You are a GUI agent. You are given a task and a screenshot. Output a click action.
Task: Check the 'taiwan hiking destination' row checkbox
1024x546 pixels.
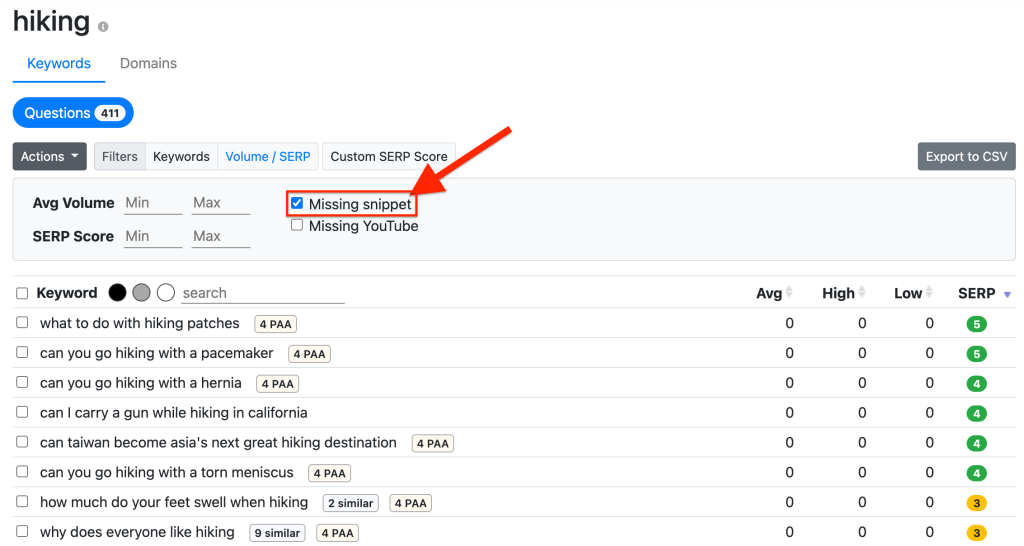[x=22, y=442]
